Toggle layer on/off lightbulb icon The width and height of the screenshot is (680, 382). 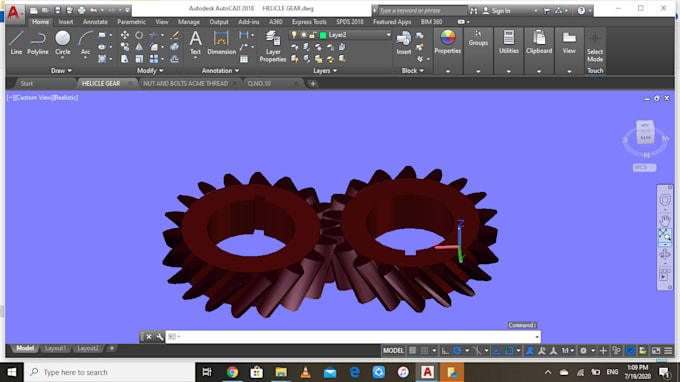tap(294, 35)
